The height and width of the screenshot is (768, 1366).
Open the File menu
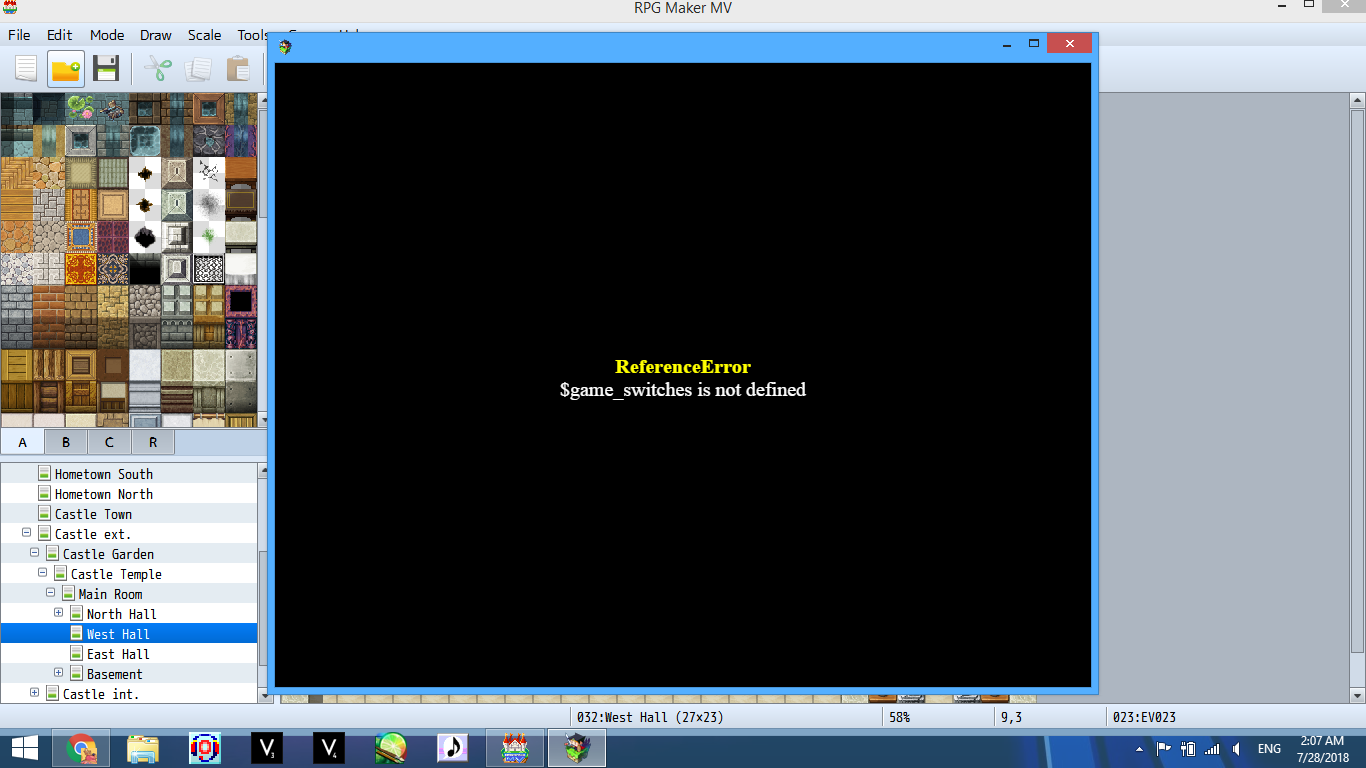(x=19, y=35)
